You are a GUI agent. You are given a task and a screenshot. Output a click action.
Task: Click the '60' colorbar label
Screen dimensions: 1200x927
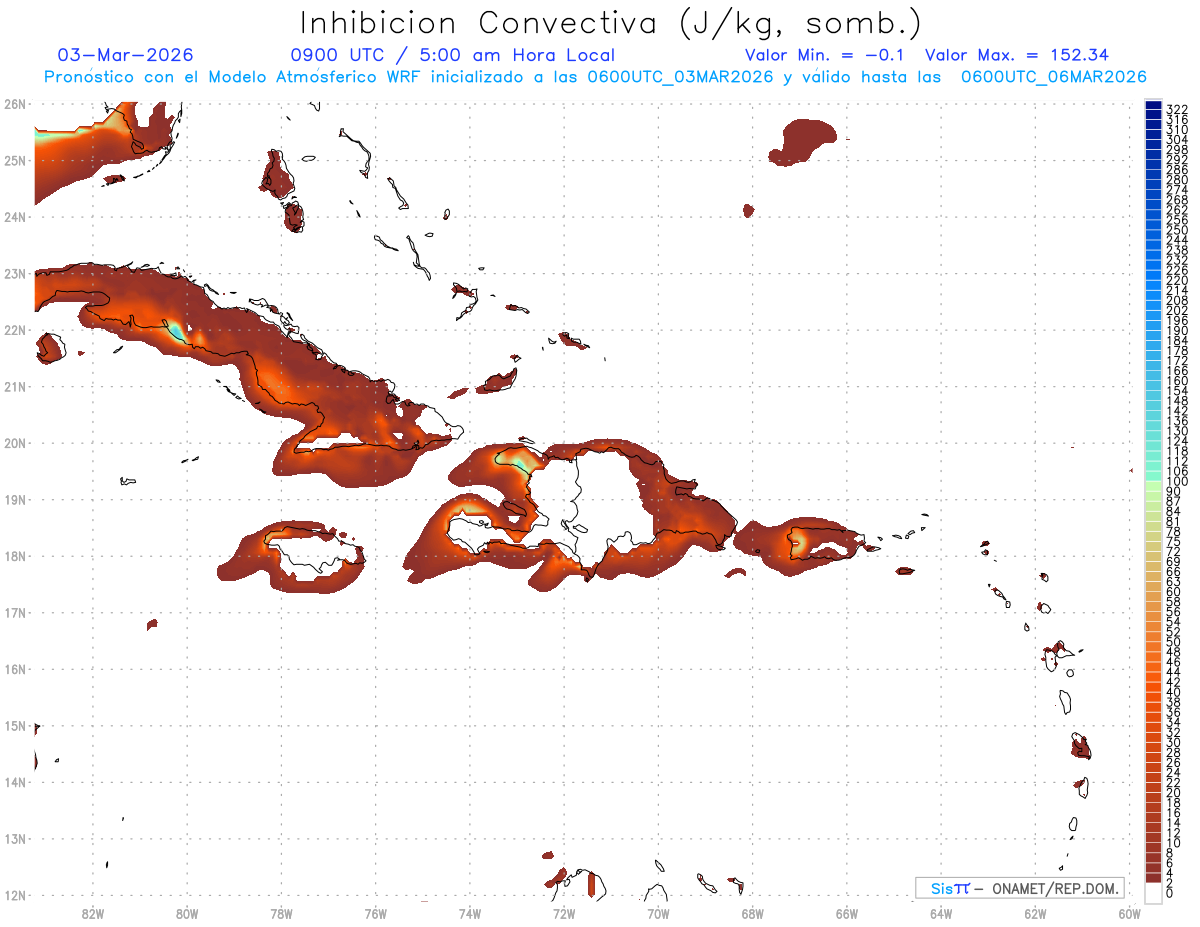coord(1173,591)
